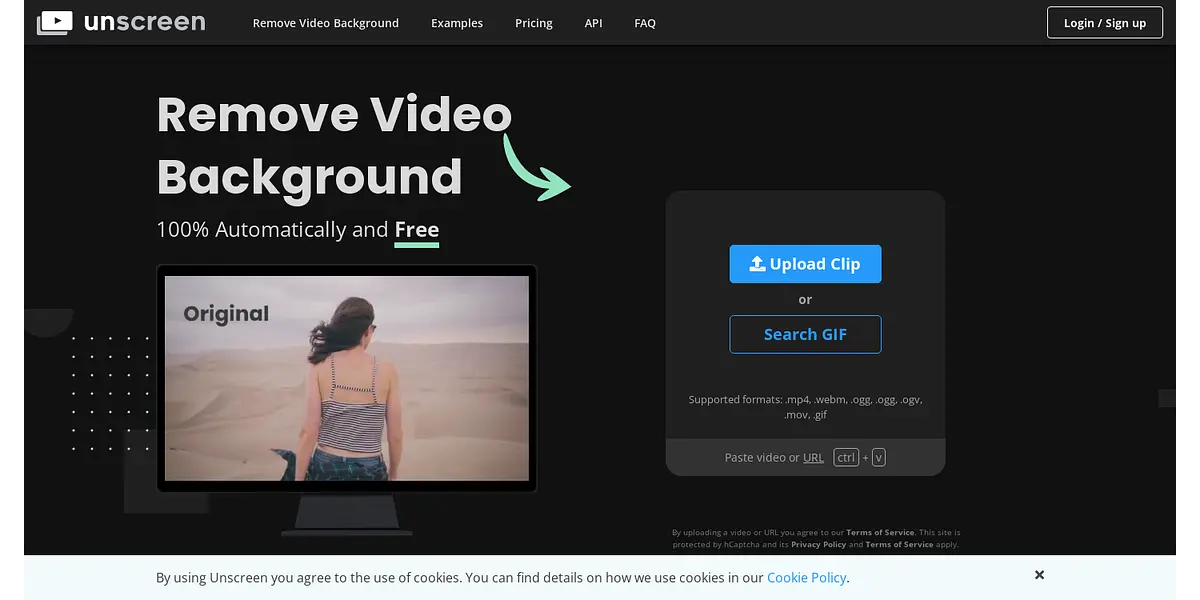Click the 'Supported formats' text
The height and width of the screenshot is (600, 1200).
805,407
